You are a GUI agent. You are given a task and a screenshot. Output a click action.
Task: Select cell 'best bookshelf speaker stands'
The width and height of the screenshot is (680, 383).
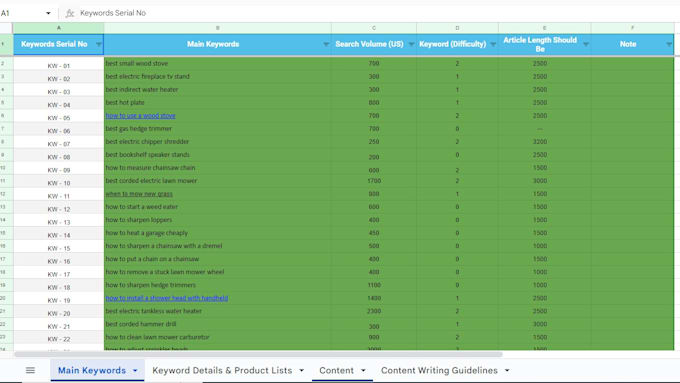coord(218,155)
